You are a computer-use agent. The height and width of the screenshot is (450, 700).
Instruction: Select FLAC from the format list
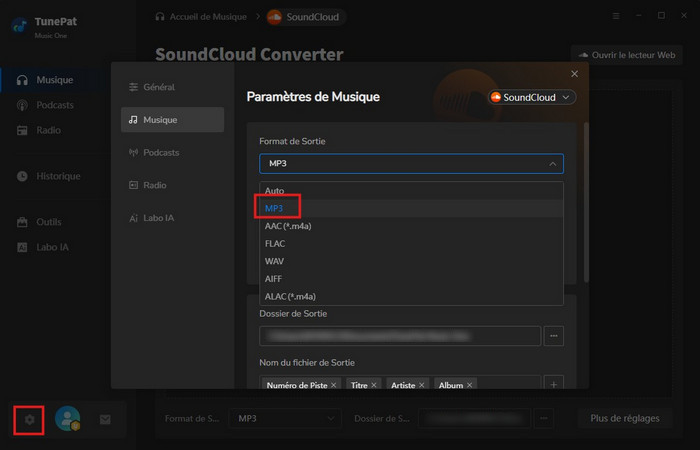tap(275, 243)
